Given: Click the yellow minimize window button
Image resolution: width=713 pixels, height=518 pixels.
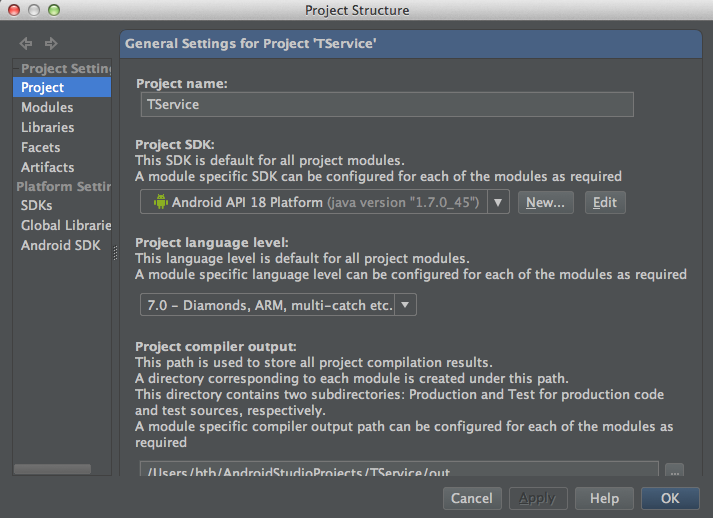Looking at the screenshot, I should tap(34, 10).
